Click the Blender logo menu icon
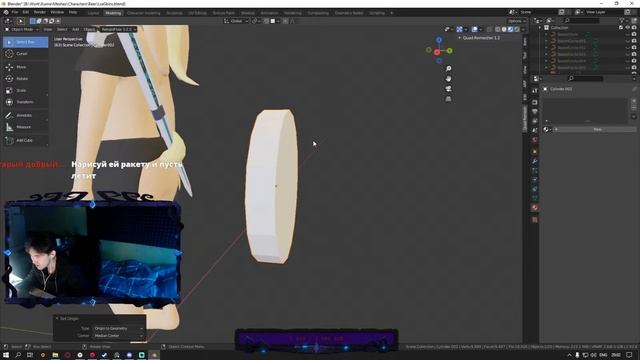The width and height of the screenshot is (640, 360). click(x=6, y=12)
